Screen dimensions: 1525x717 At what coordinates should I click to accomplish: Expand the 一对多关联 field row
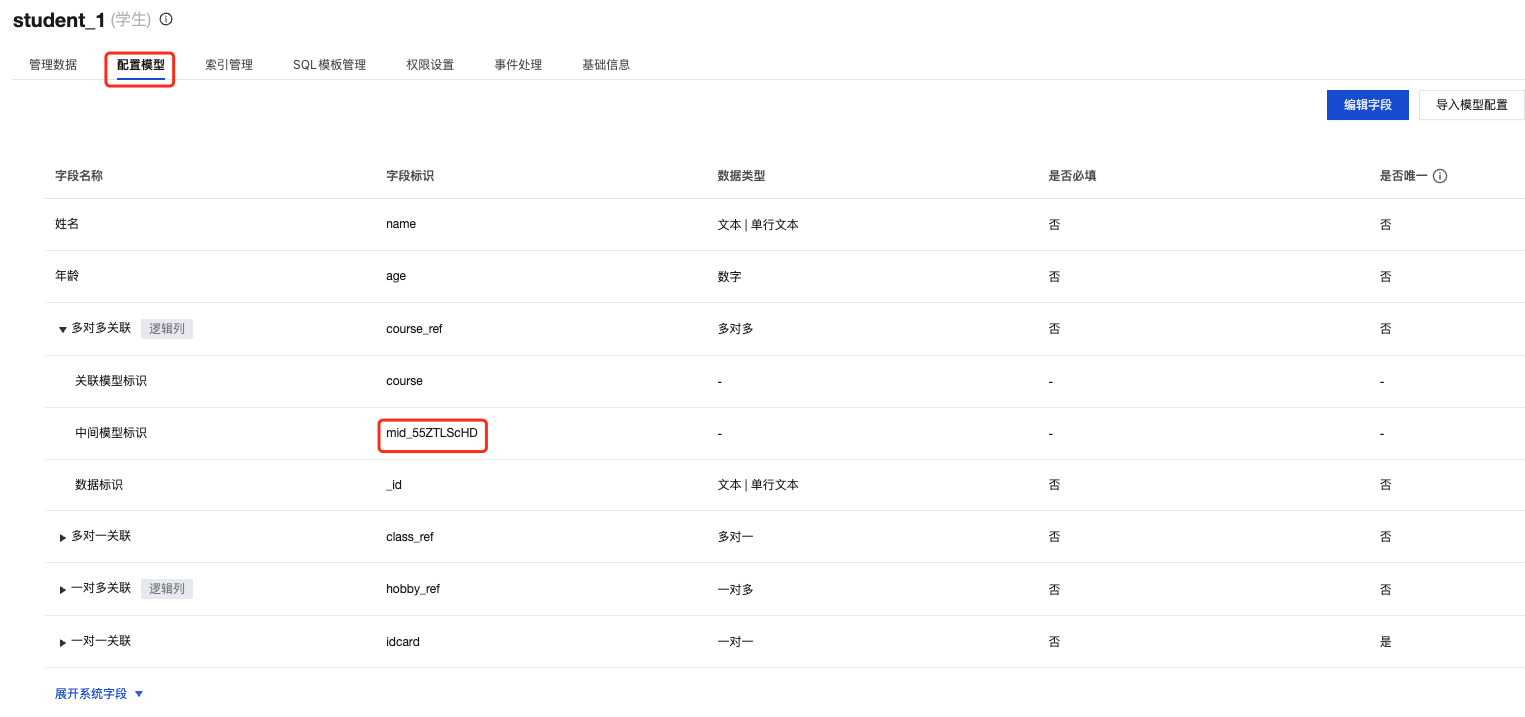tap(62, 588)
